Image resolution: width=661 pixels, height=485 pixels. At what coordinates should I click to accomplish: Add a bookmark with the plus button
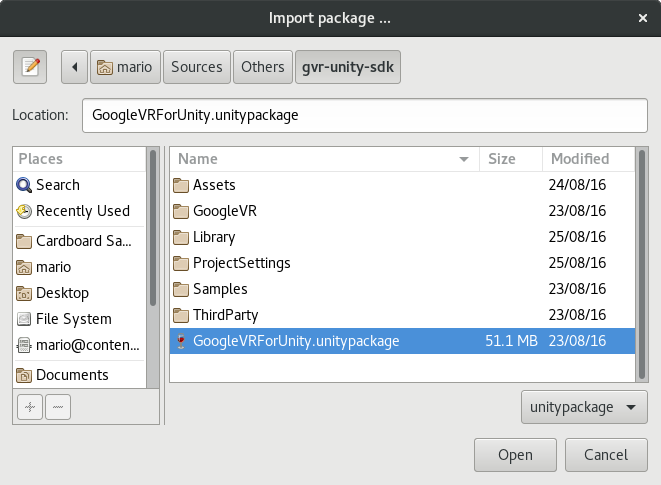click(x=30, y=407)
